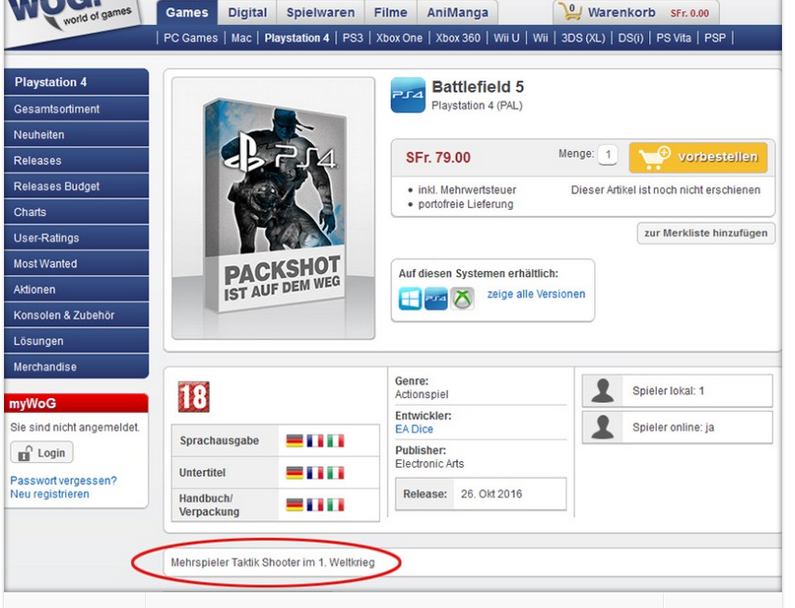Viewport: 795px width, 608px height.
Task: Open User-Ratings in sidebar
Action: (x=77, y=238)
